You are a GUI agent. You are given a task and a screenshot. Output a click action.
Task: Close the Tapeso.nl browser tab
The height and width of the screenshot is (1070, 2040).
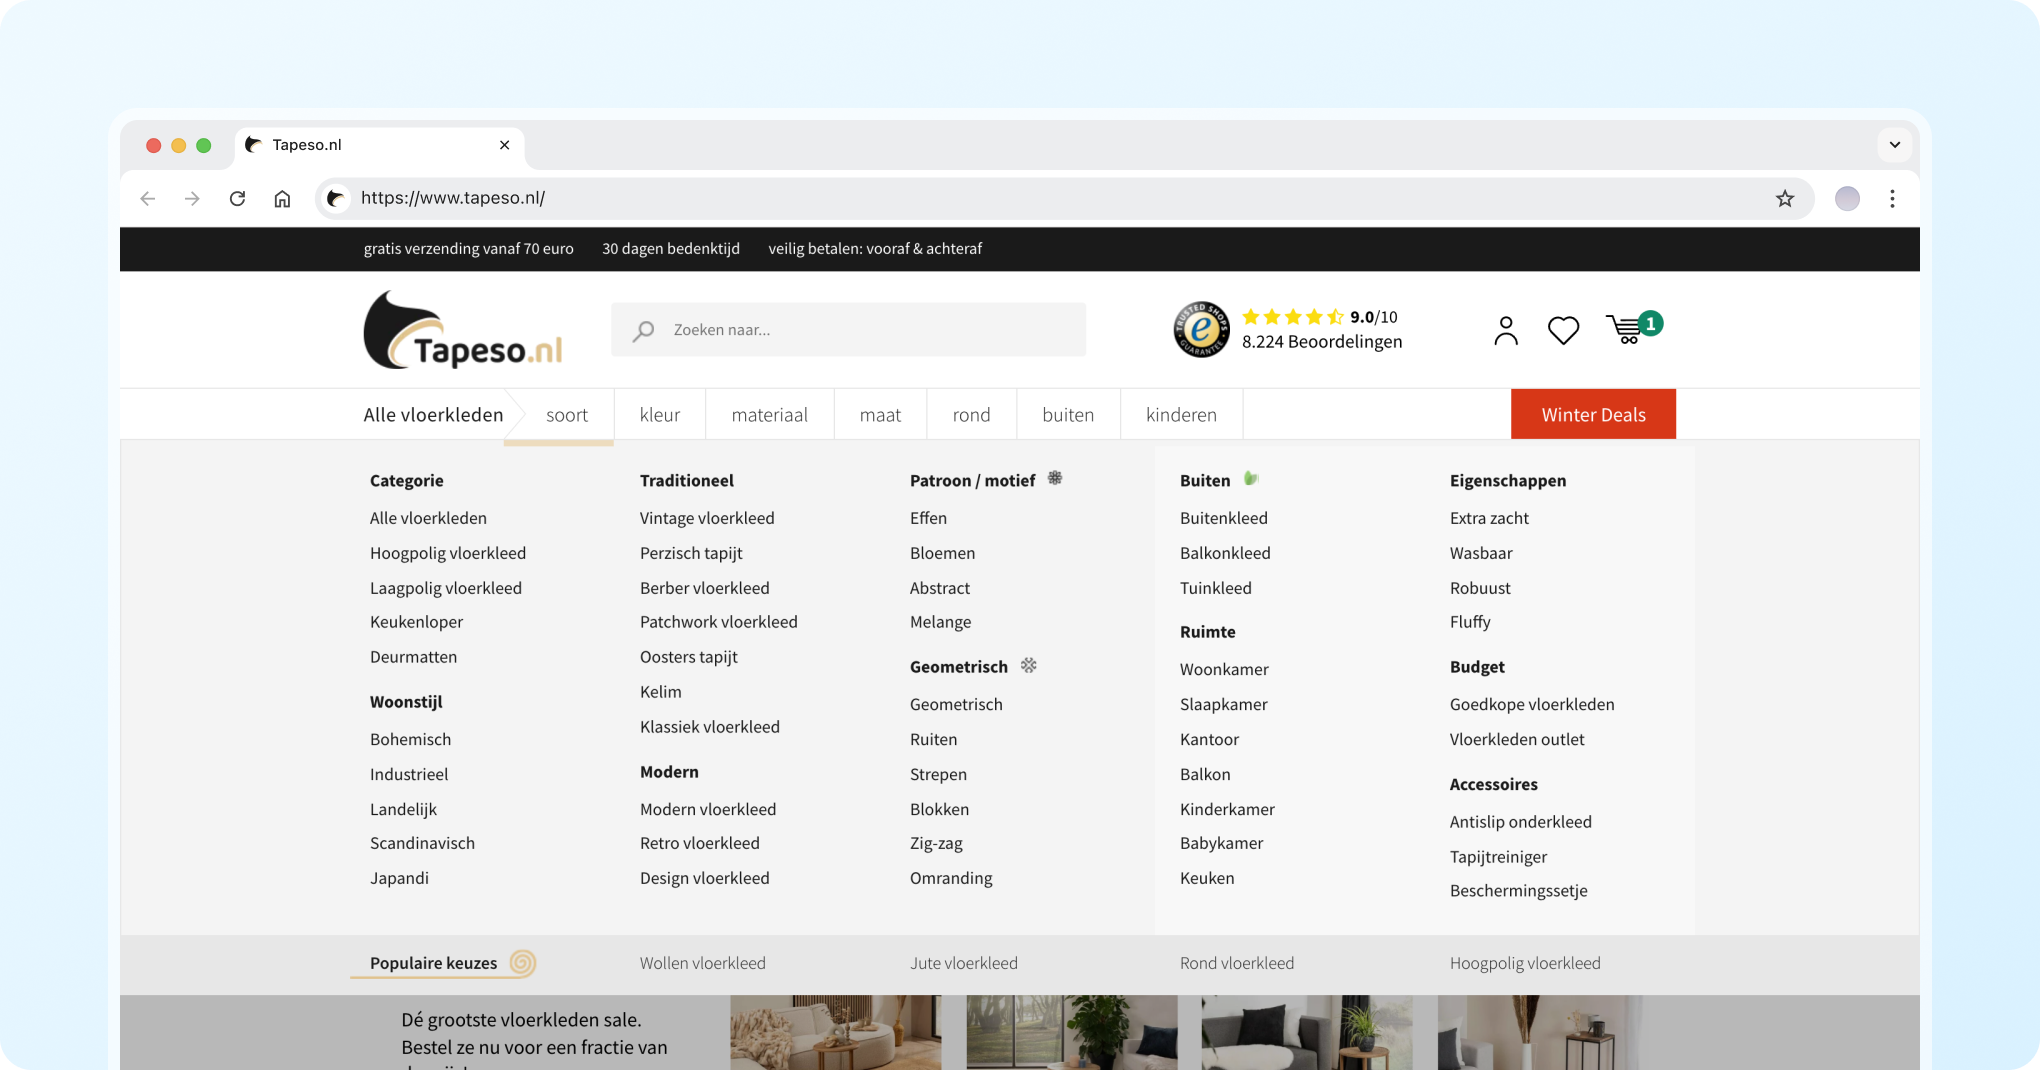pyautogui.click(x=504, y=145)
